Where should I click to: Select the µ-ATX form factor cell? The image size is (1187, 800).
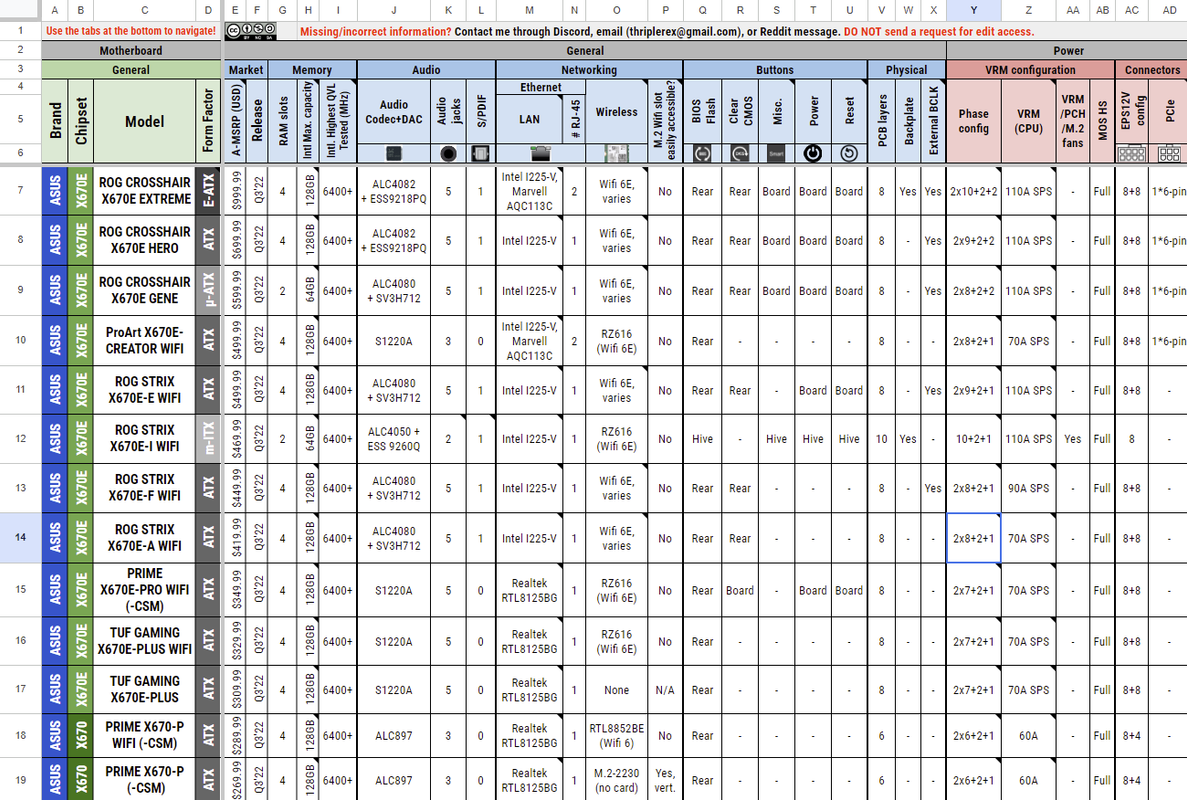coord(208,290)
